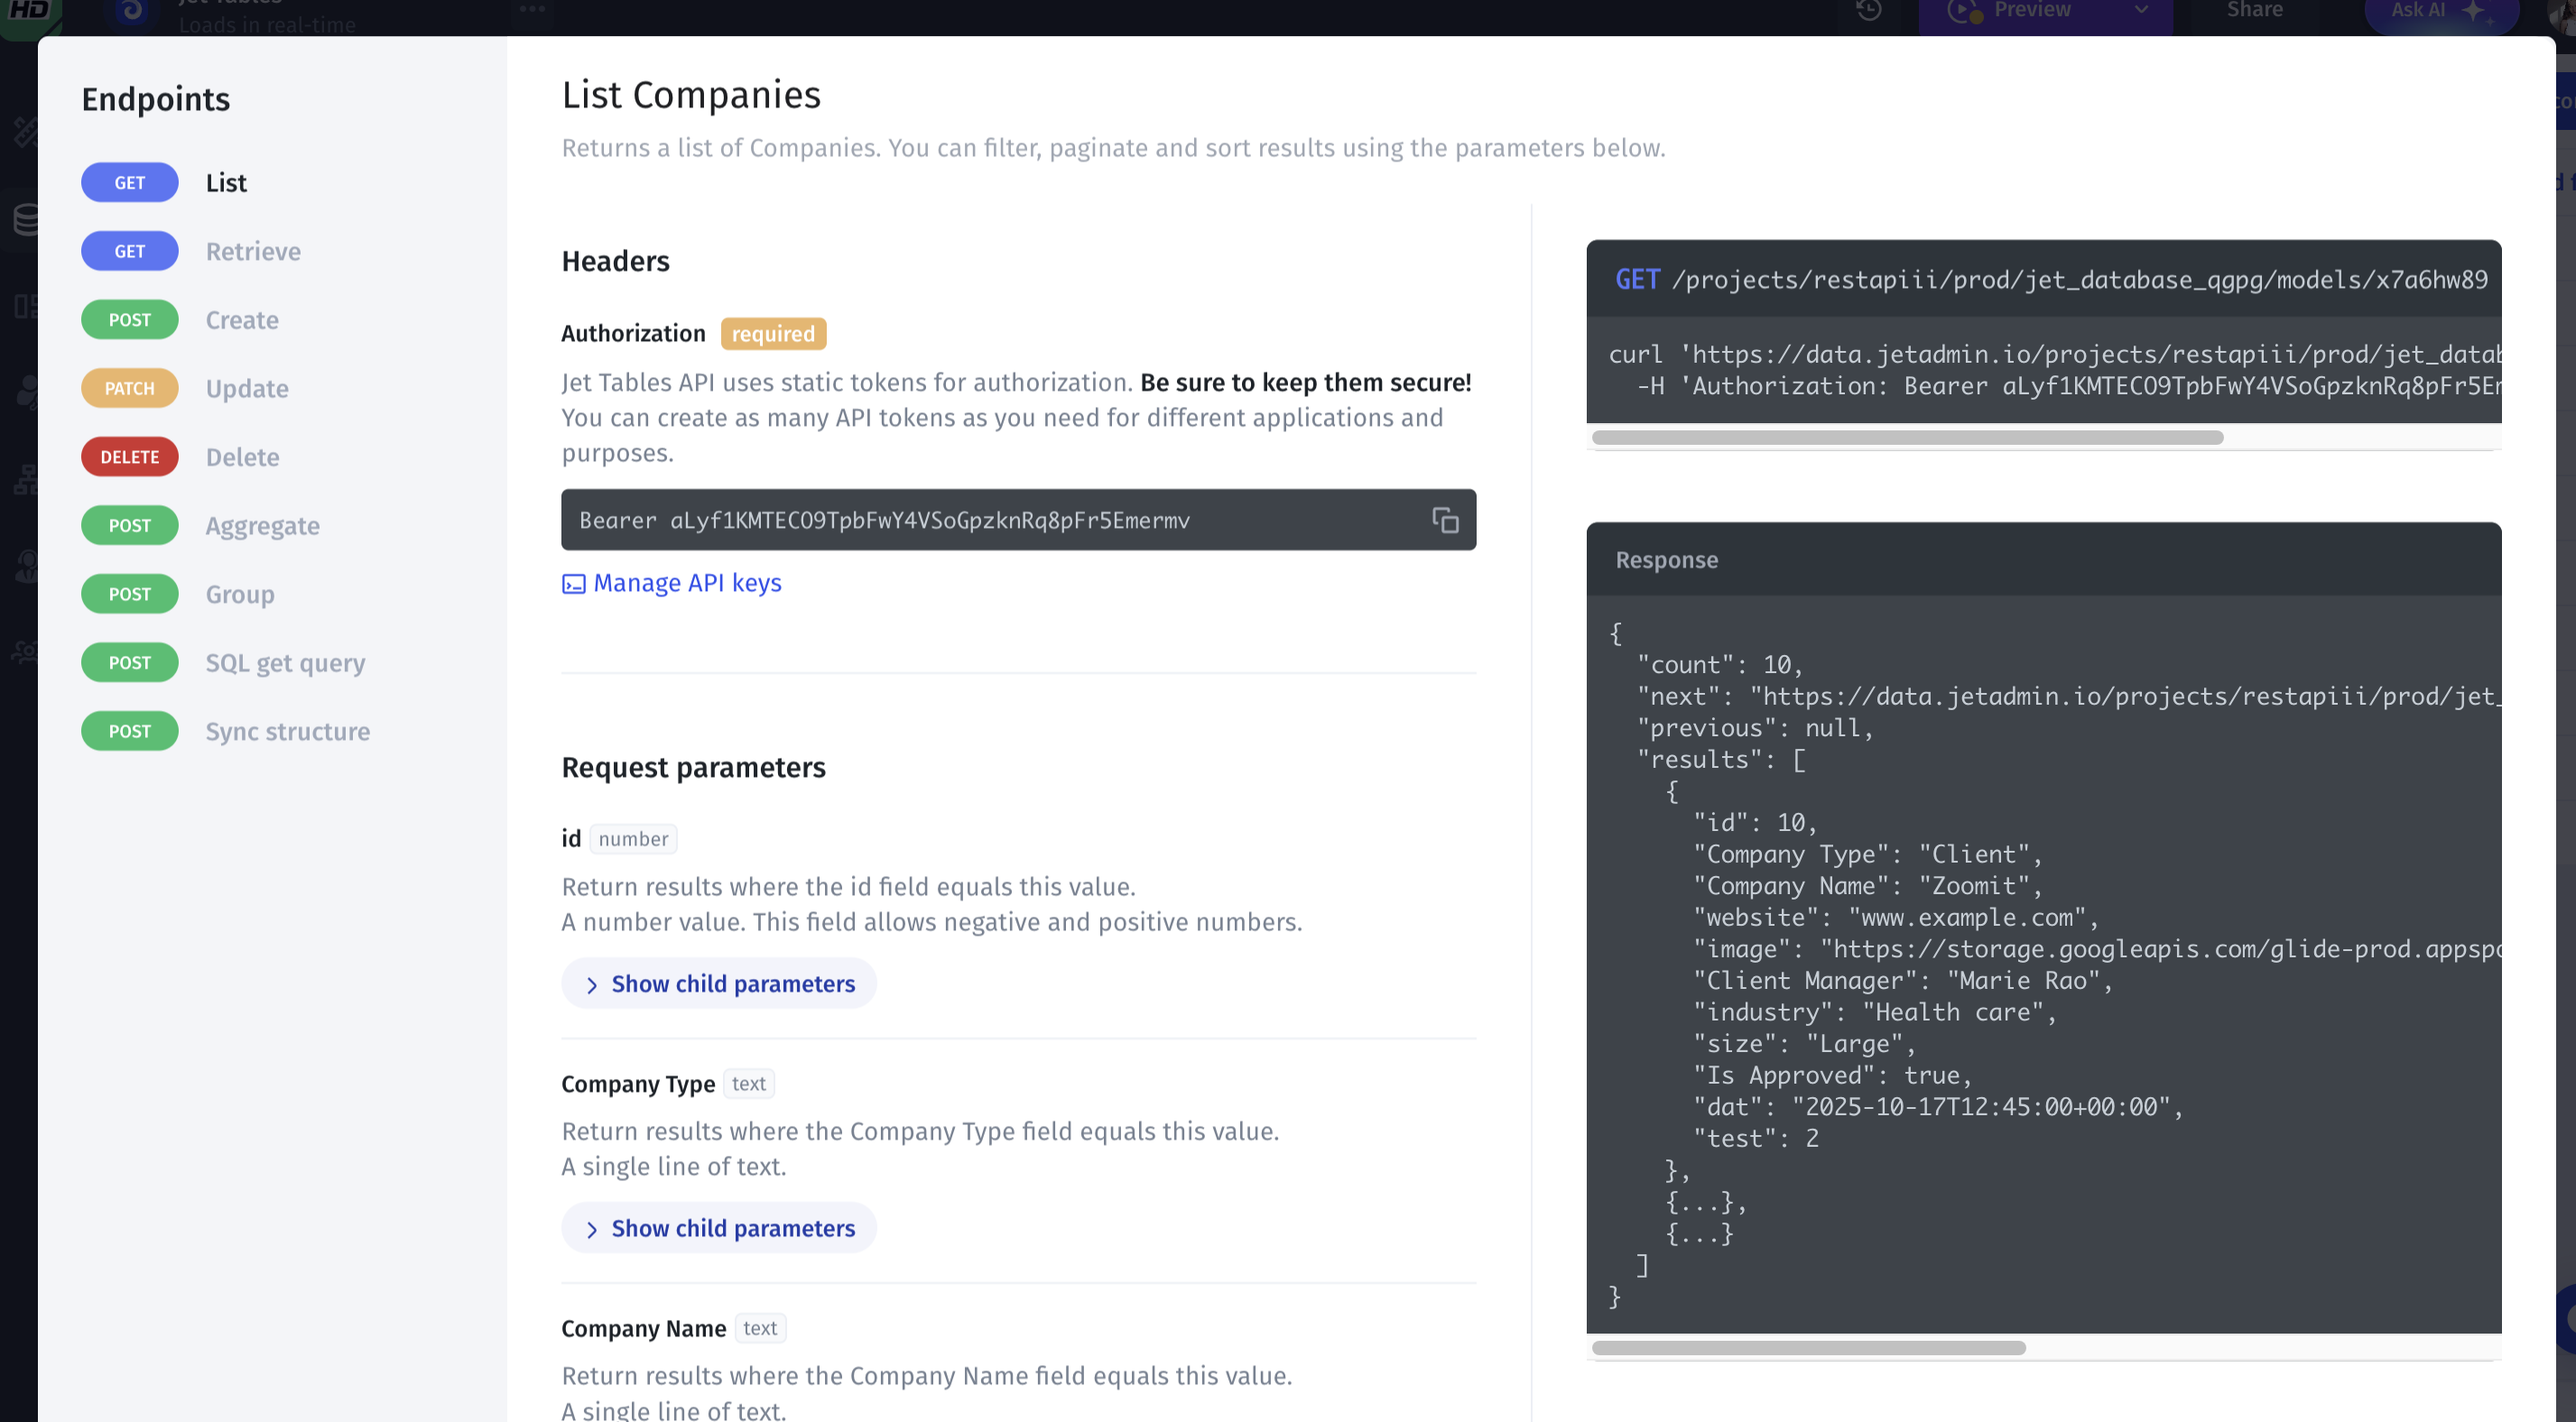Open the Sync structure endpoint
The height and width of the screenshot is (1422, 2576).
[287, 732]
